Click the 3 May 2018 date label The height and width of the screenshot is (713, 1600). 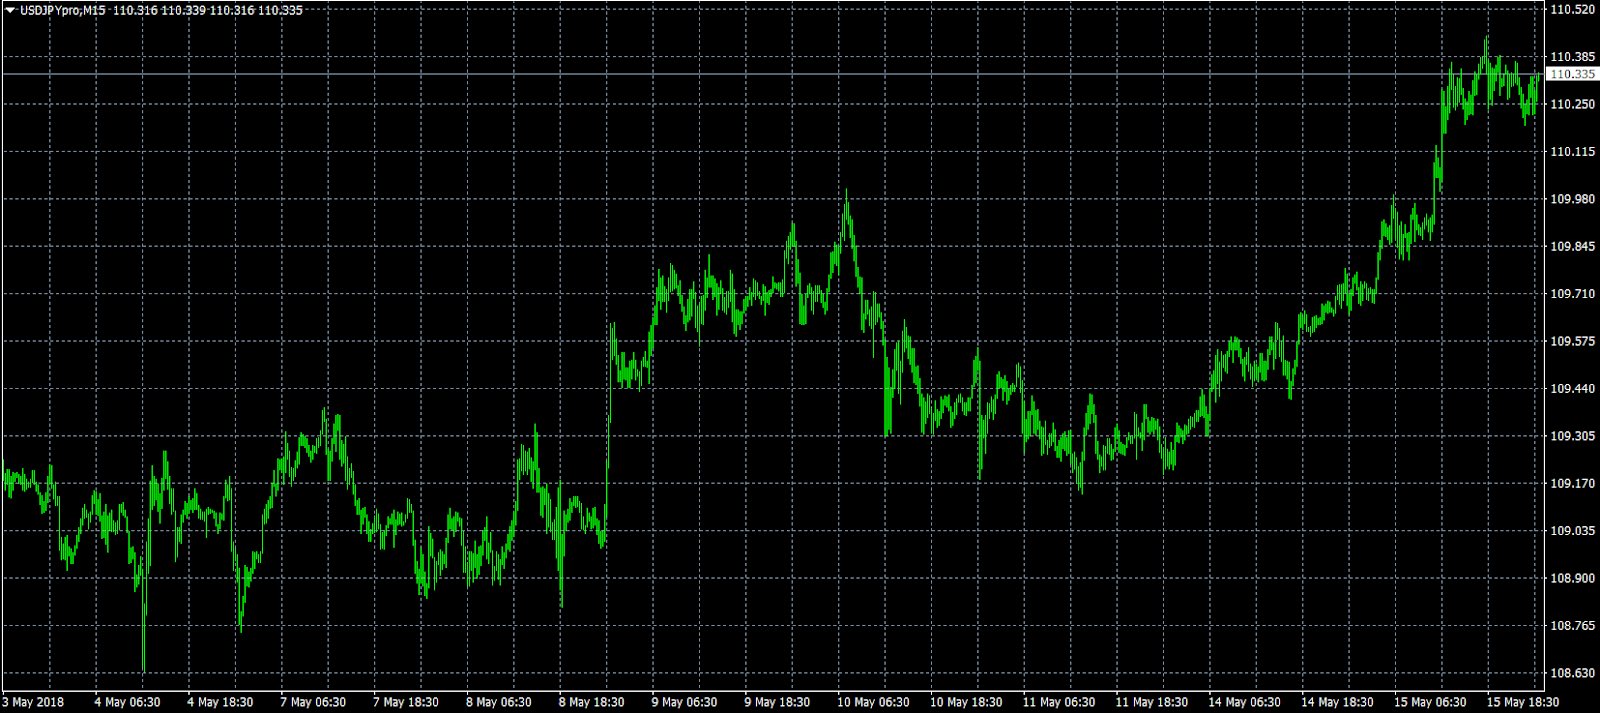pos(33,702)
